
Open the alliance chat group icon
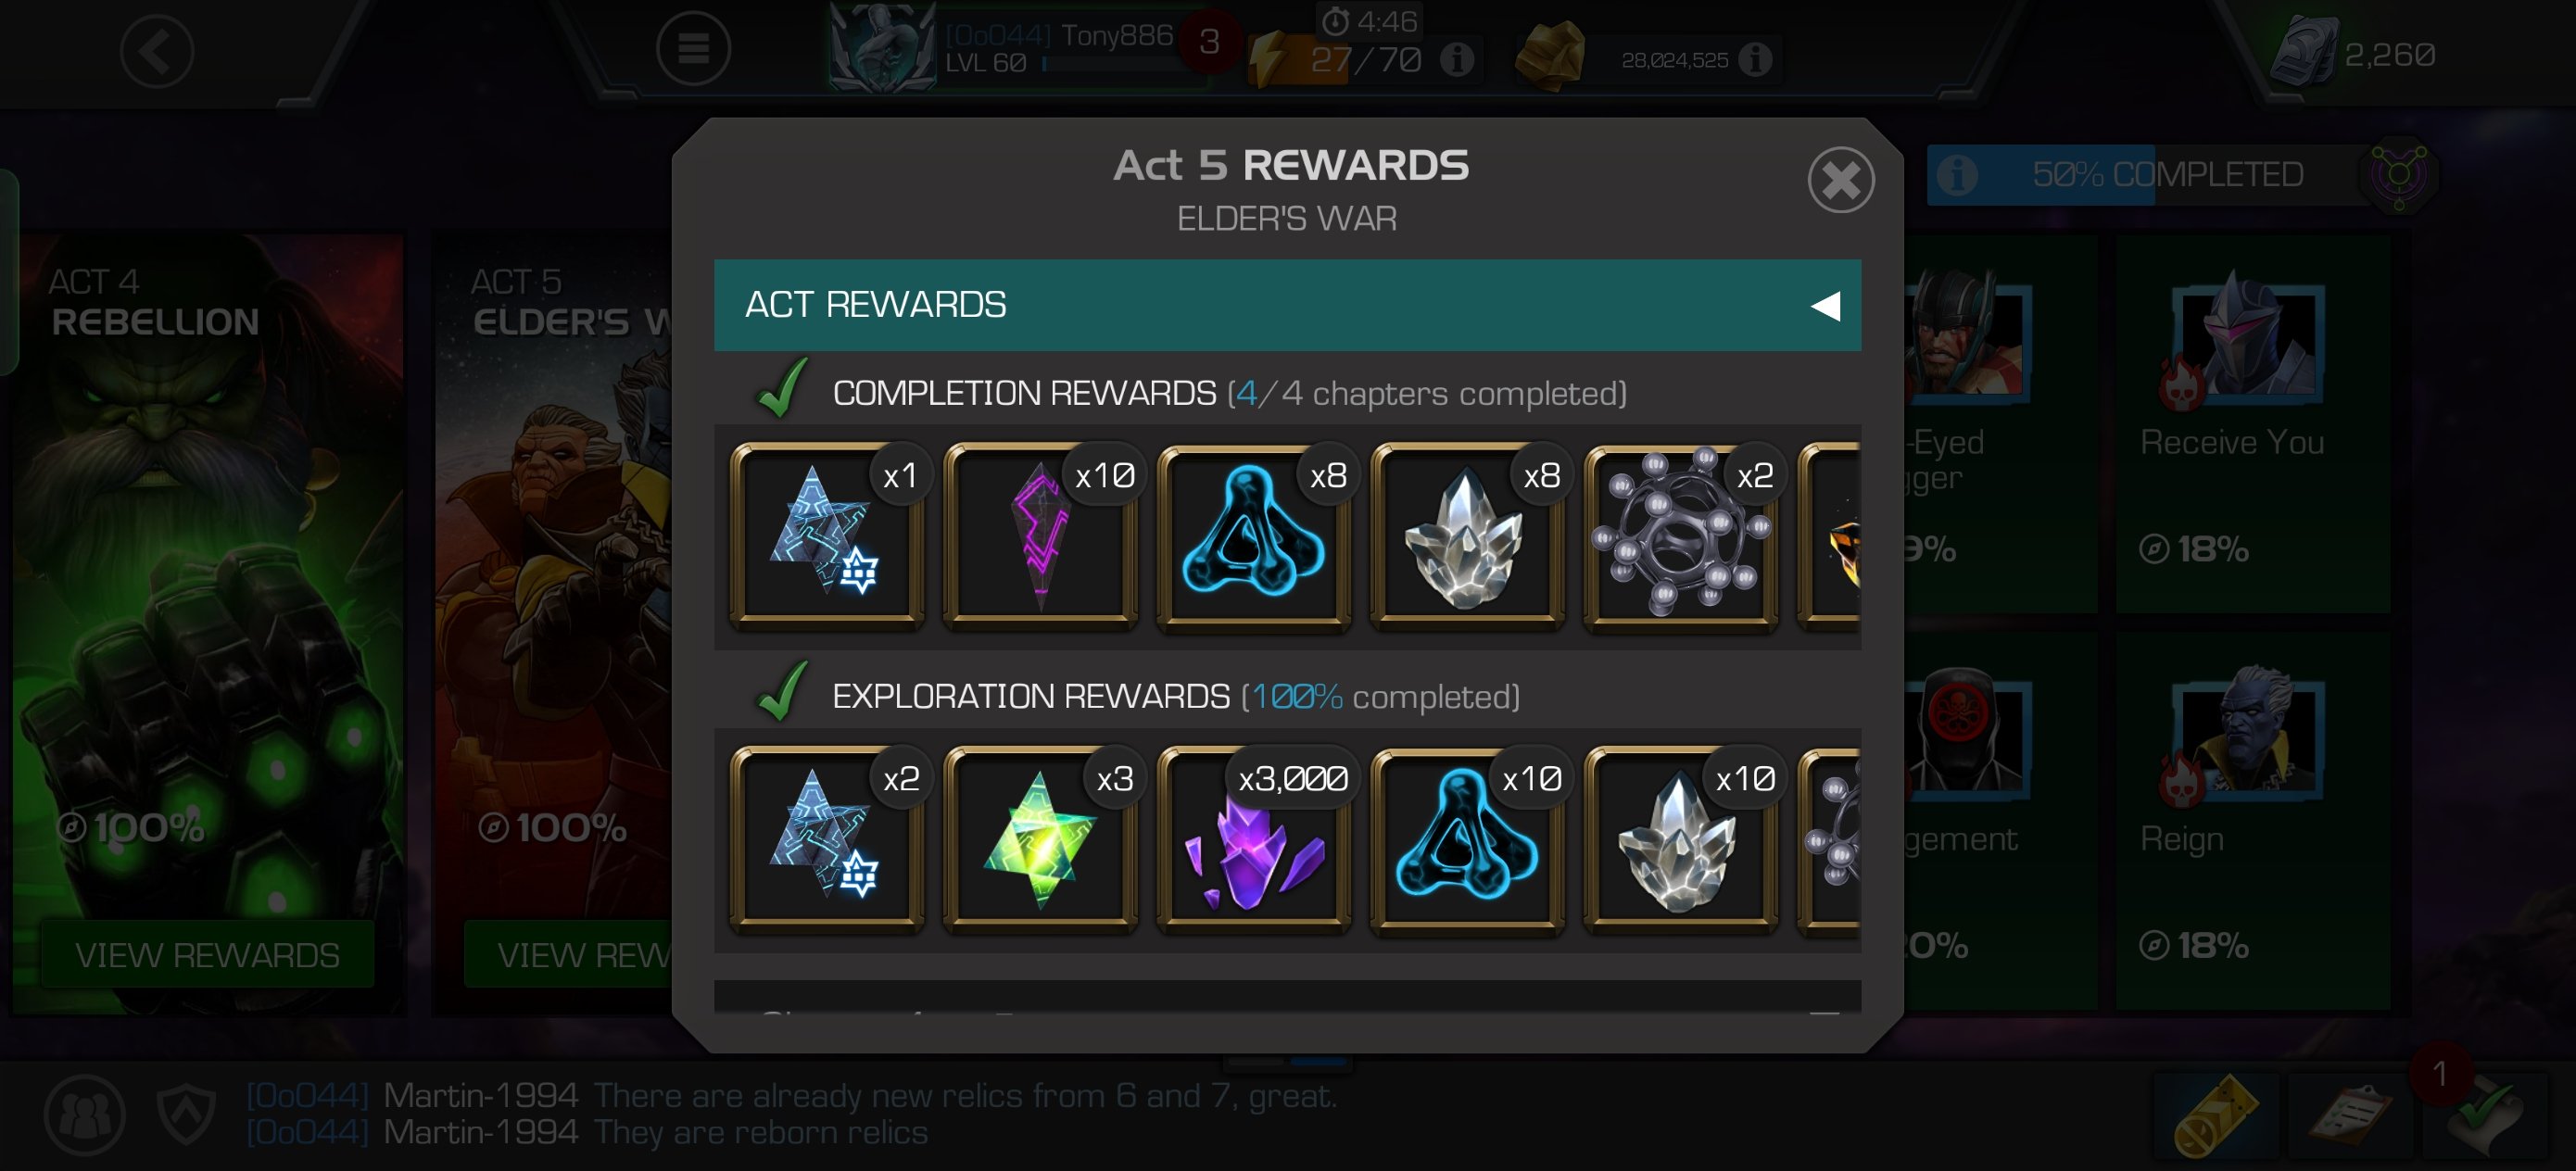pos(85,1114)
